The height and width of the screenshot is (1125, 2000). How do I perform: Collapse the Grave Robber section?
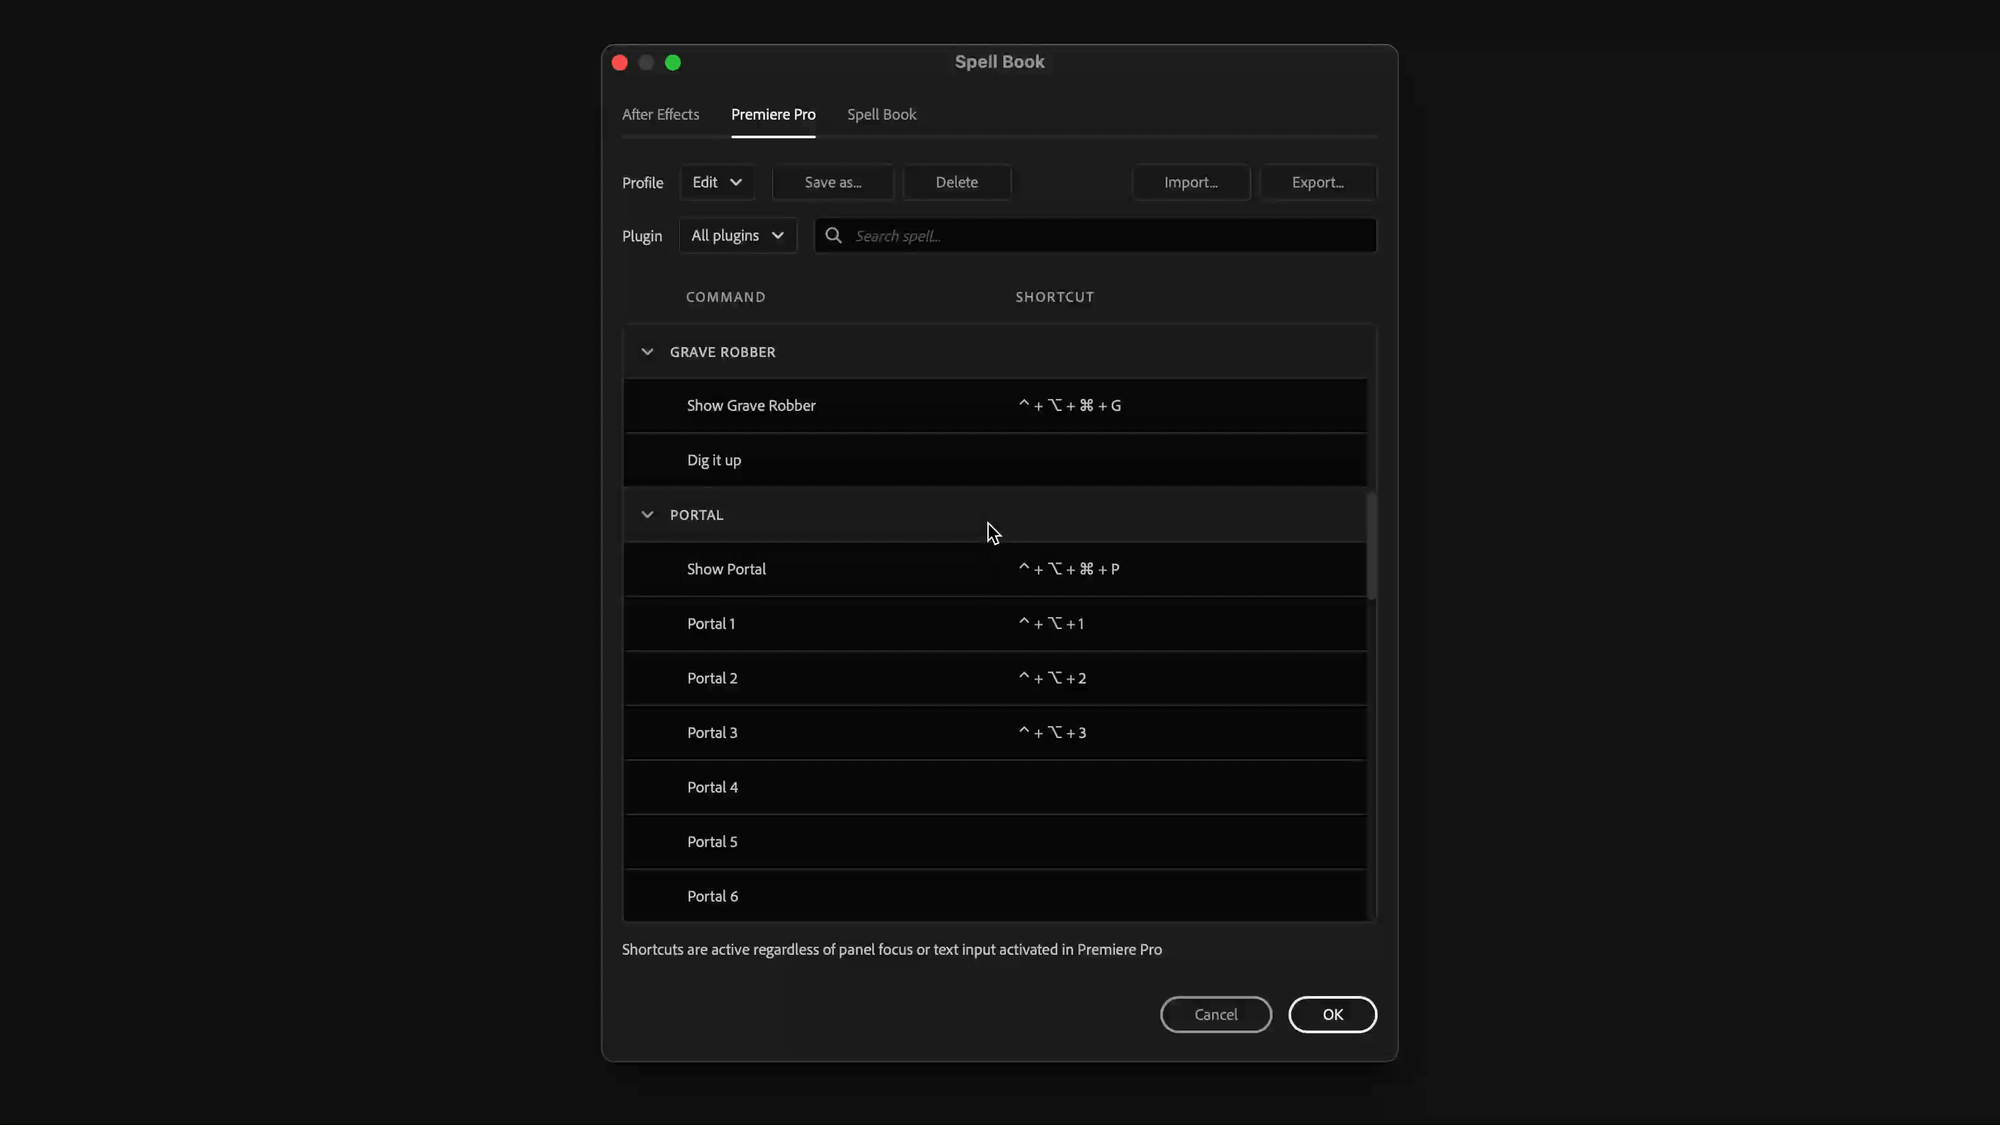(x=647, y=352)
